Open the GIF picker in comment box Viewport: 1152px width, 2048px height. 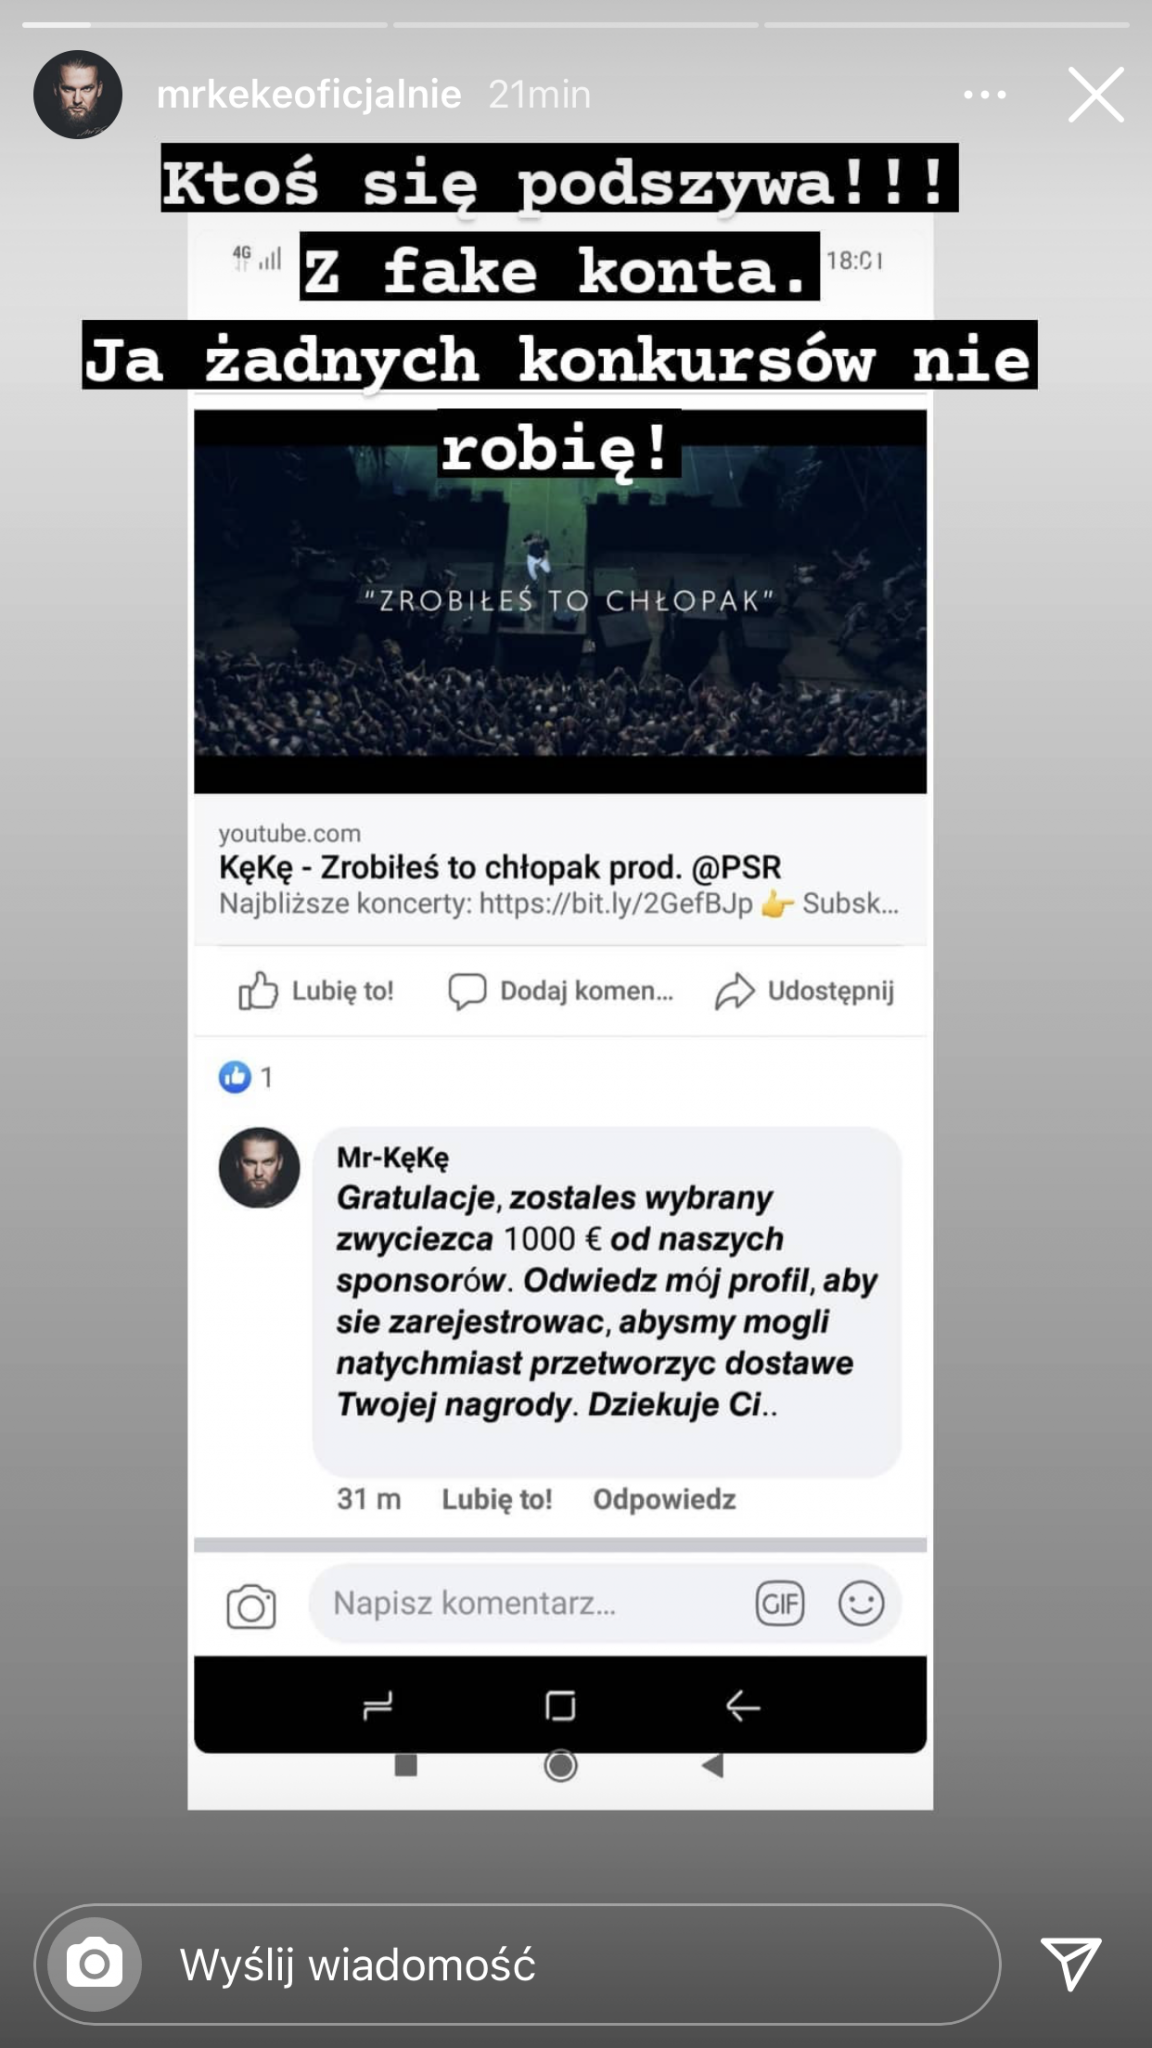pyautogui.click(x=780, y=1604)
